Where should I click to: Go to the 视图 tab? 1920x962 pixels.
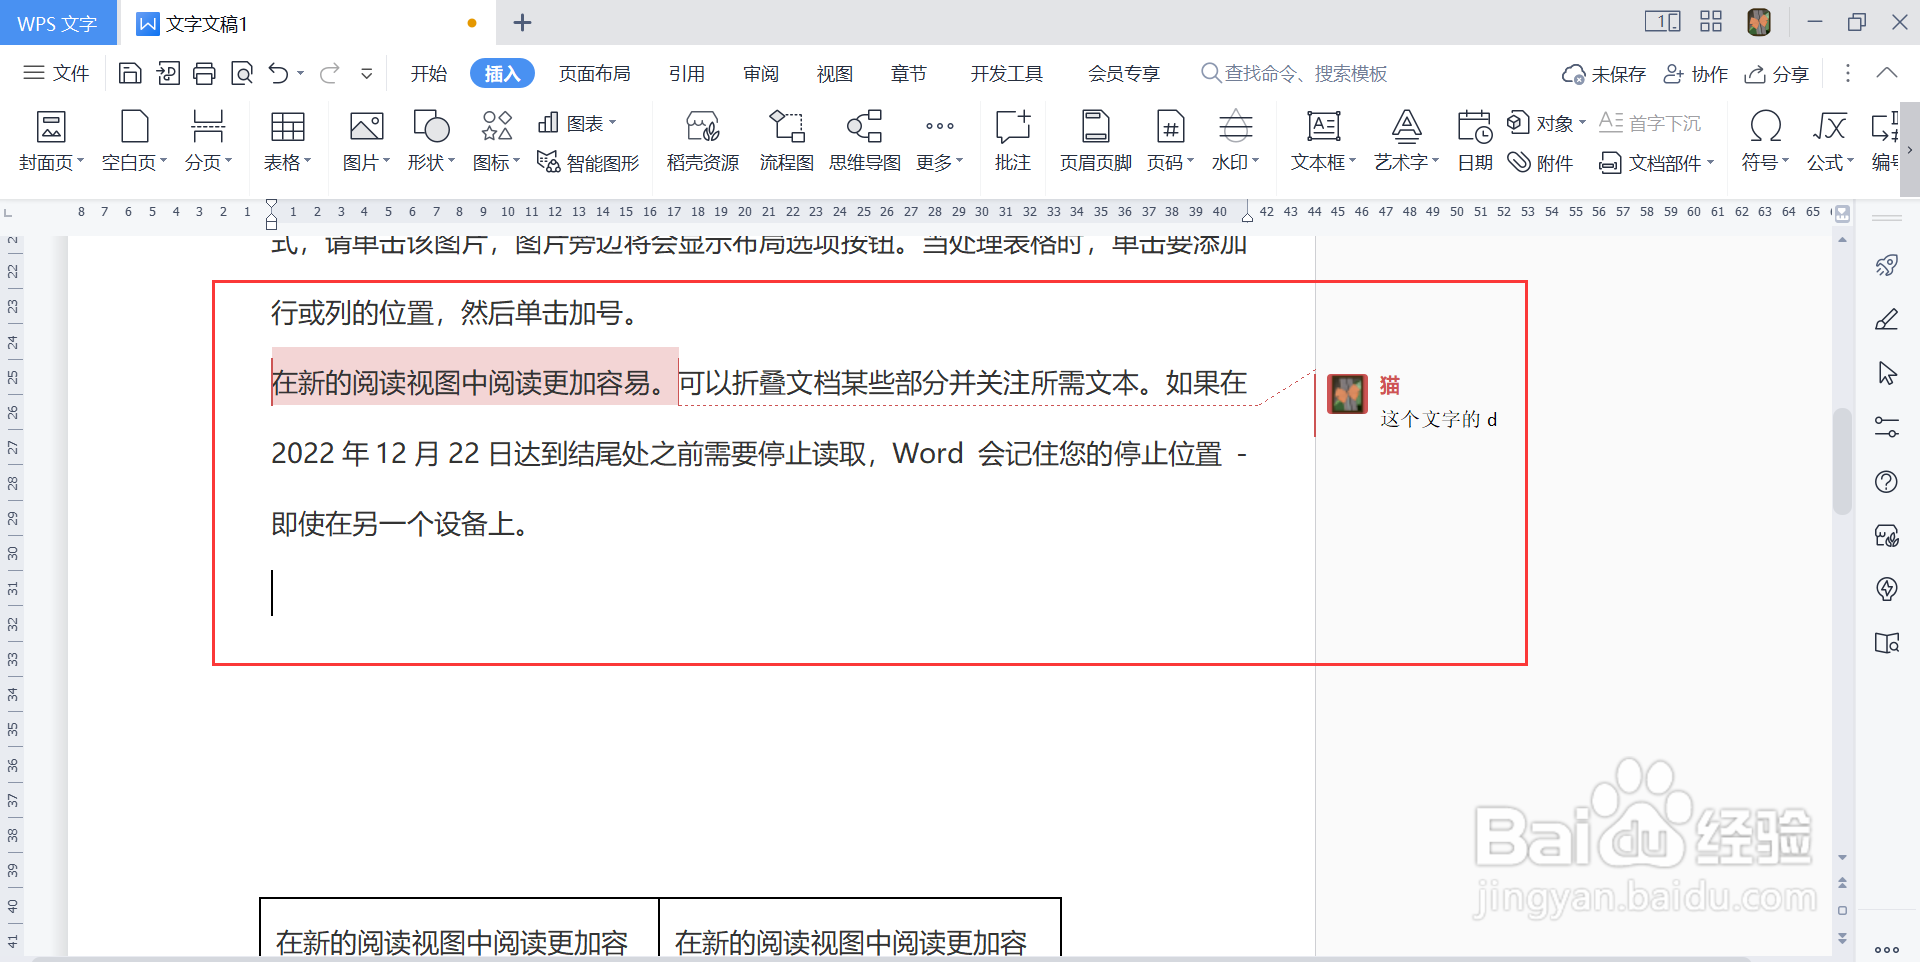tap(835, 73)
